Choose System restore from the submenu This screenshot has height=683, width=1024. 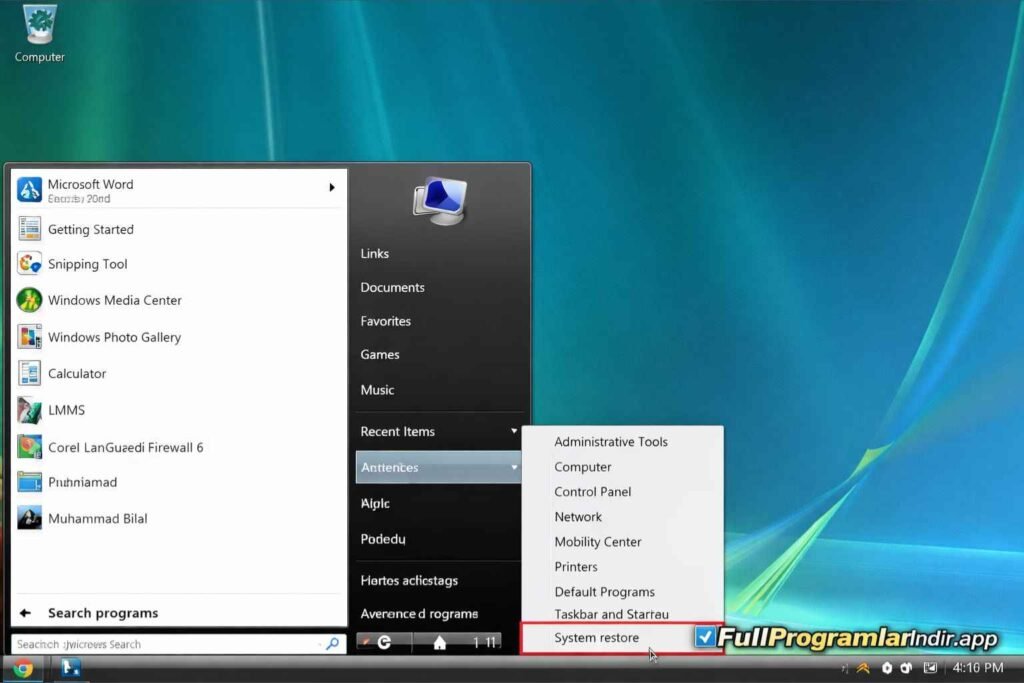tap(597, 637)
